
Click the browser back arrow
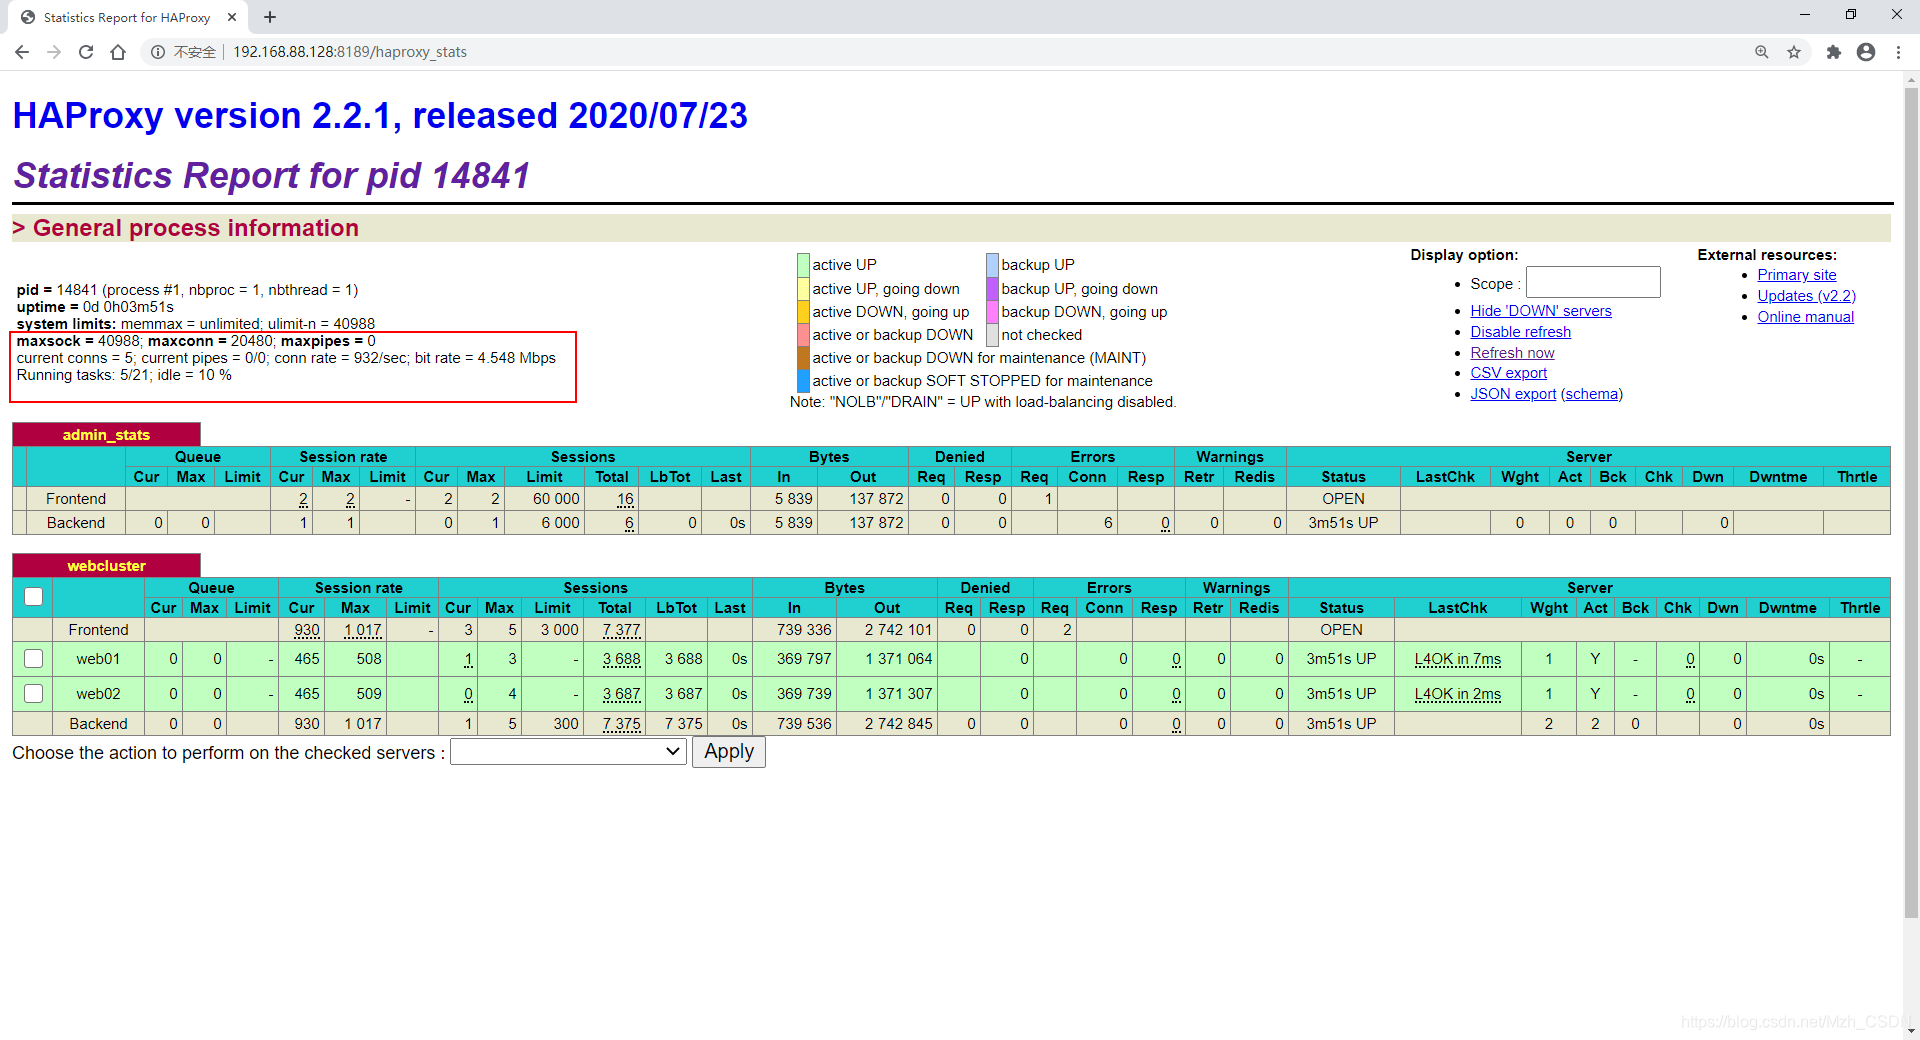[x=22, y=52]
